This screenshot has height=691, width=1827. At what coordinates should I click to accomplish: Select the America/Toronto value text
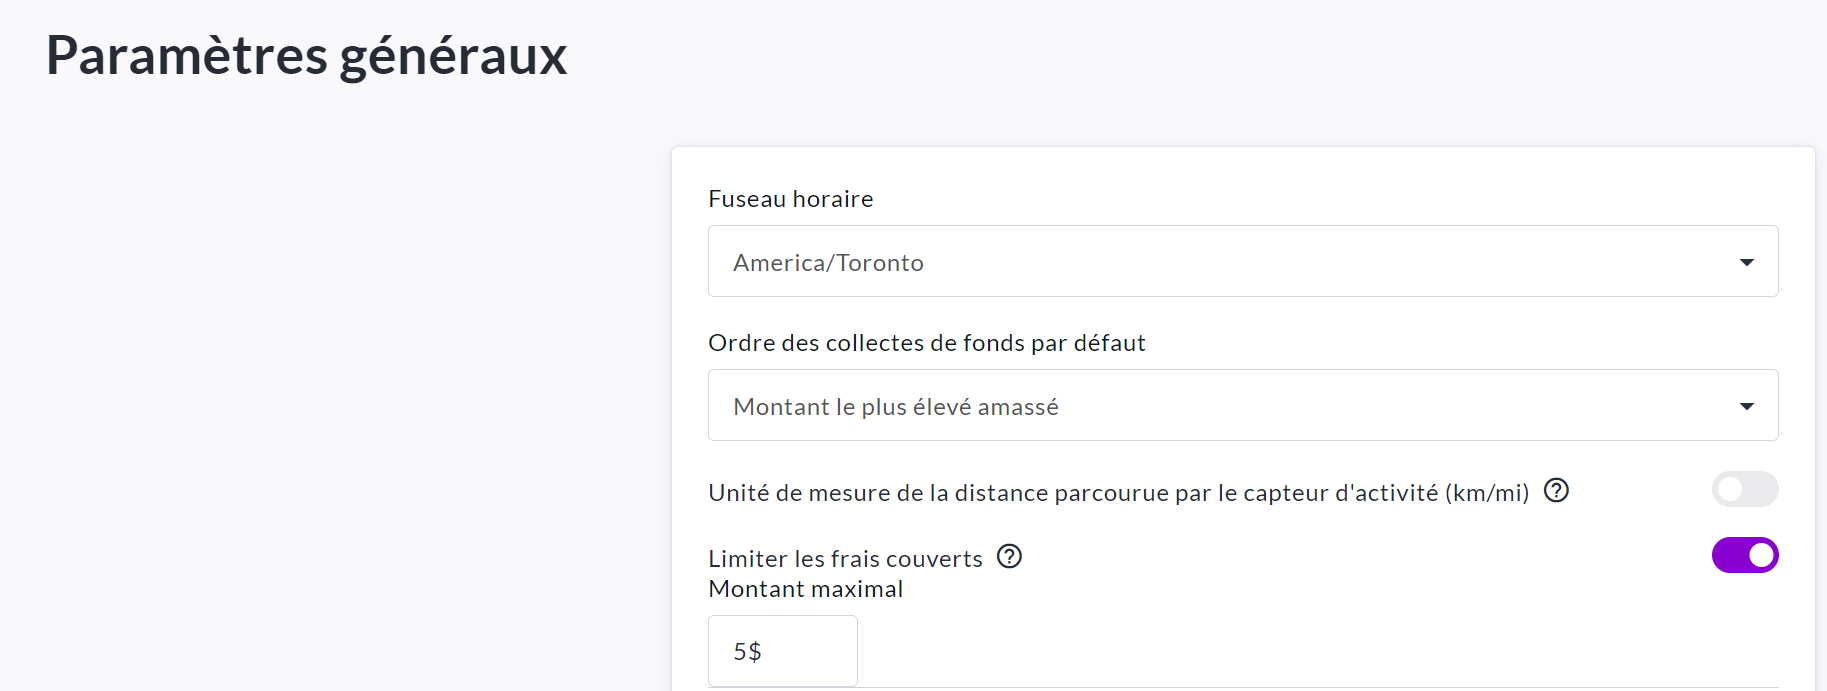pyautogui.click(x=828, y=263)
